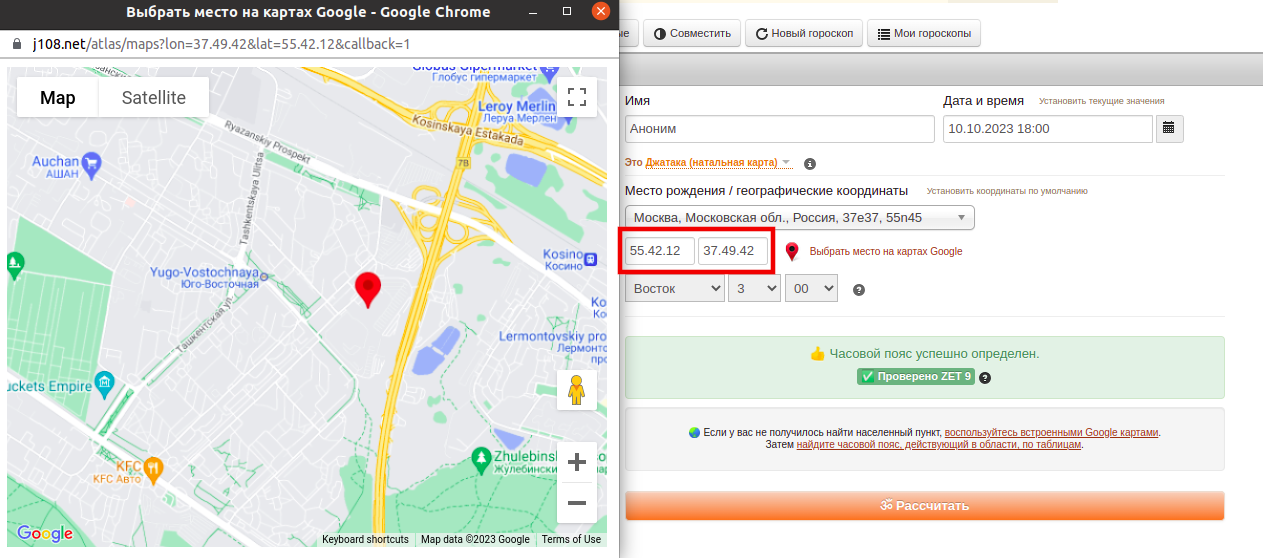The width and height of the screenshot is (1263, 558).
Task: Click the orange Рассчитать button
Action: tap(924, 506)
